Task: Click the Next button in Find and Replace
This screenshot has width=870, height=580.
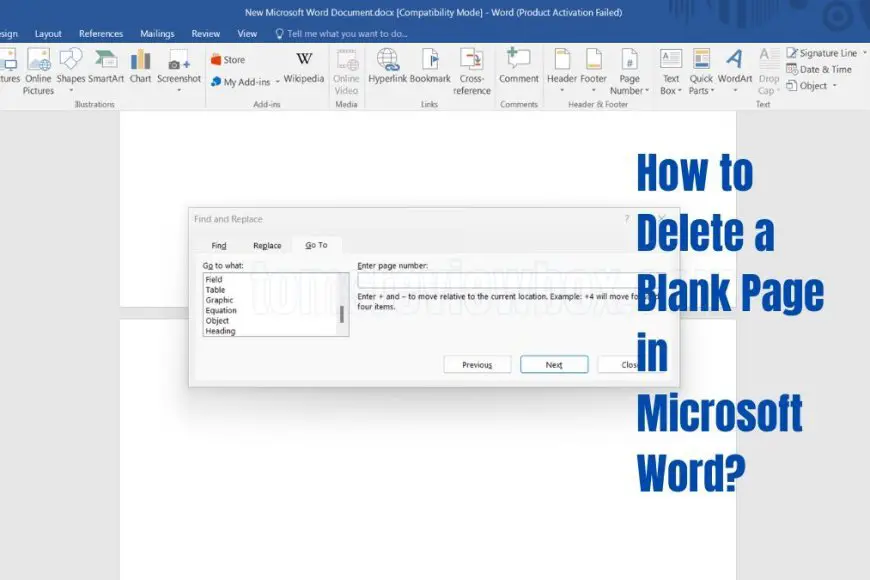Action: pyautogui.click(x=553, y=364)
